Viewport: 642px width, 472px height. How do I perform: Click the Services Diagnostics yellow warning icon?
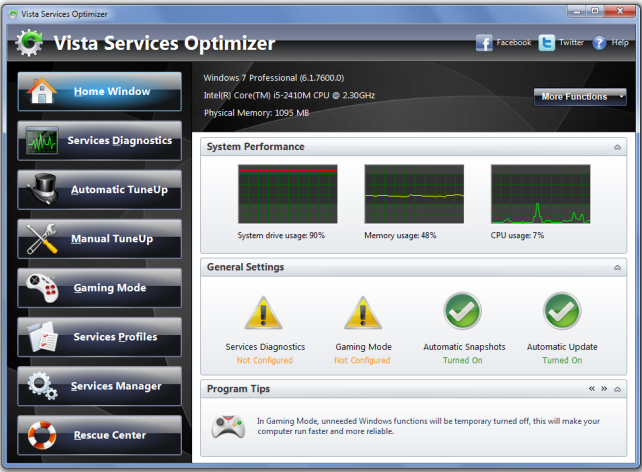(x=263, y=313)
